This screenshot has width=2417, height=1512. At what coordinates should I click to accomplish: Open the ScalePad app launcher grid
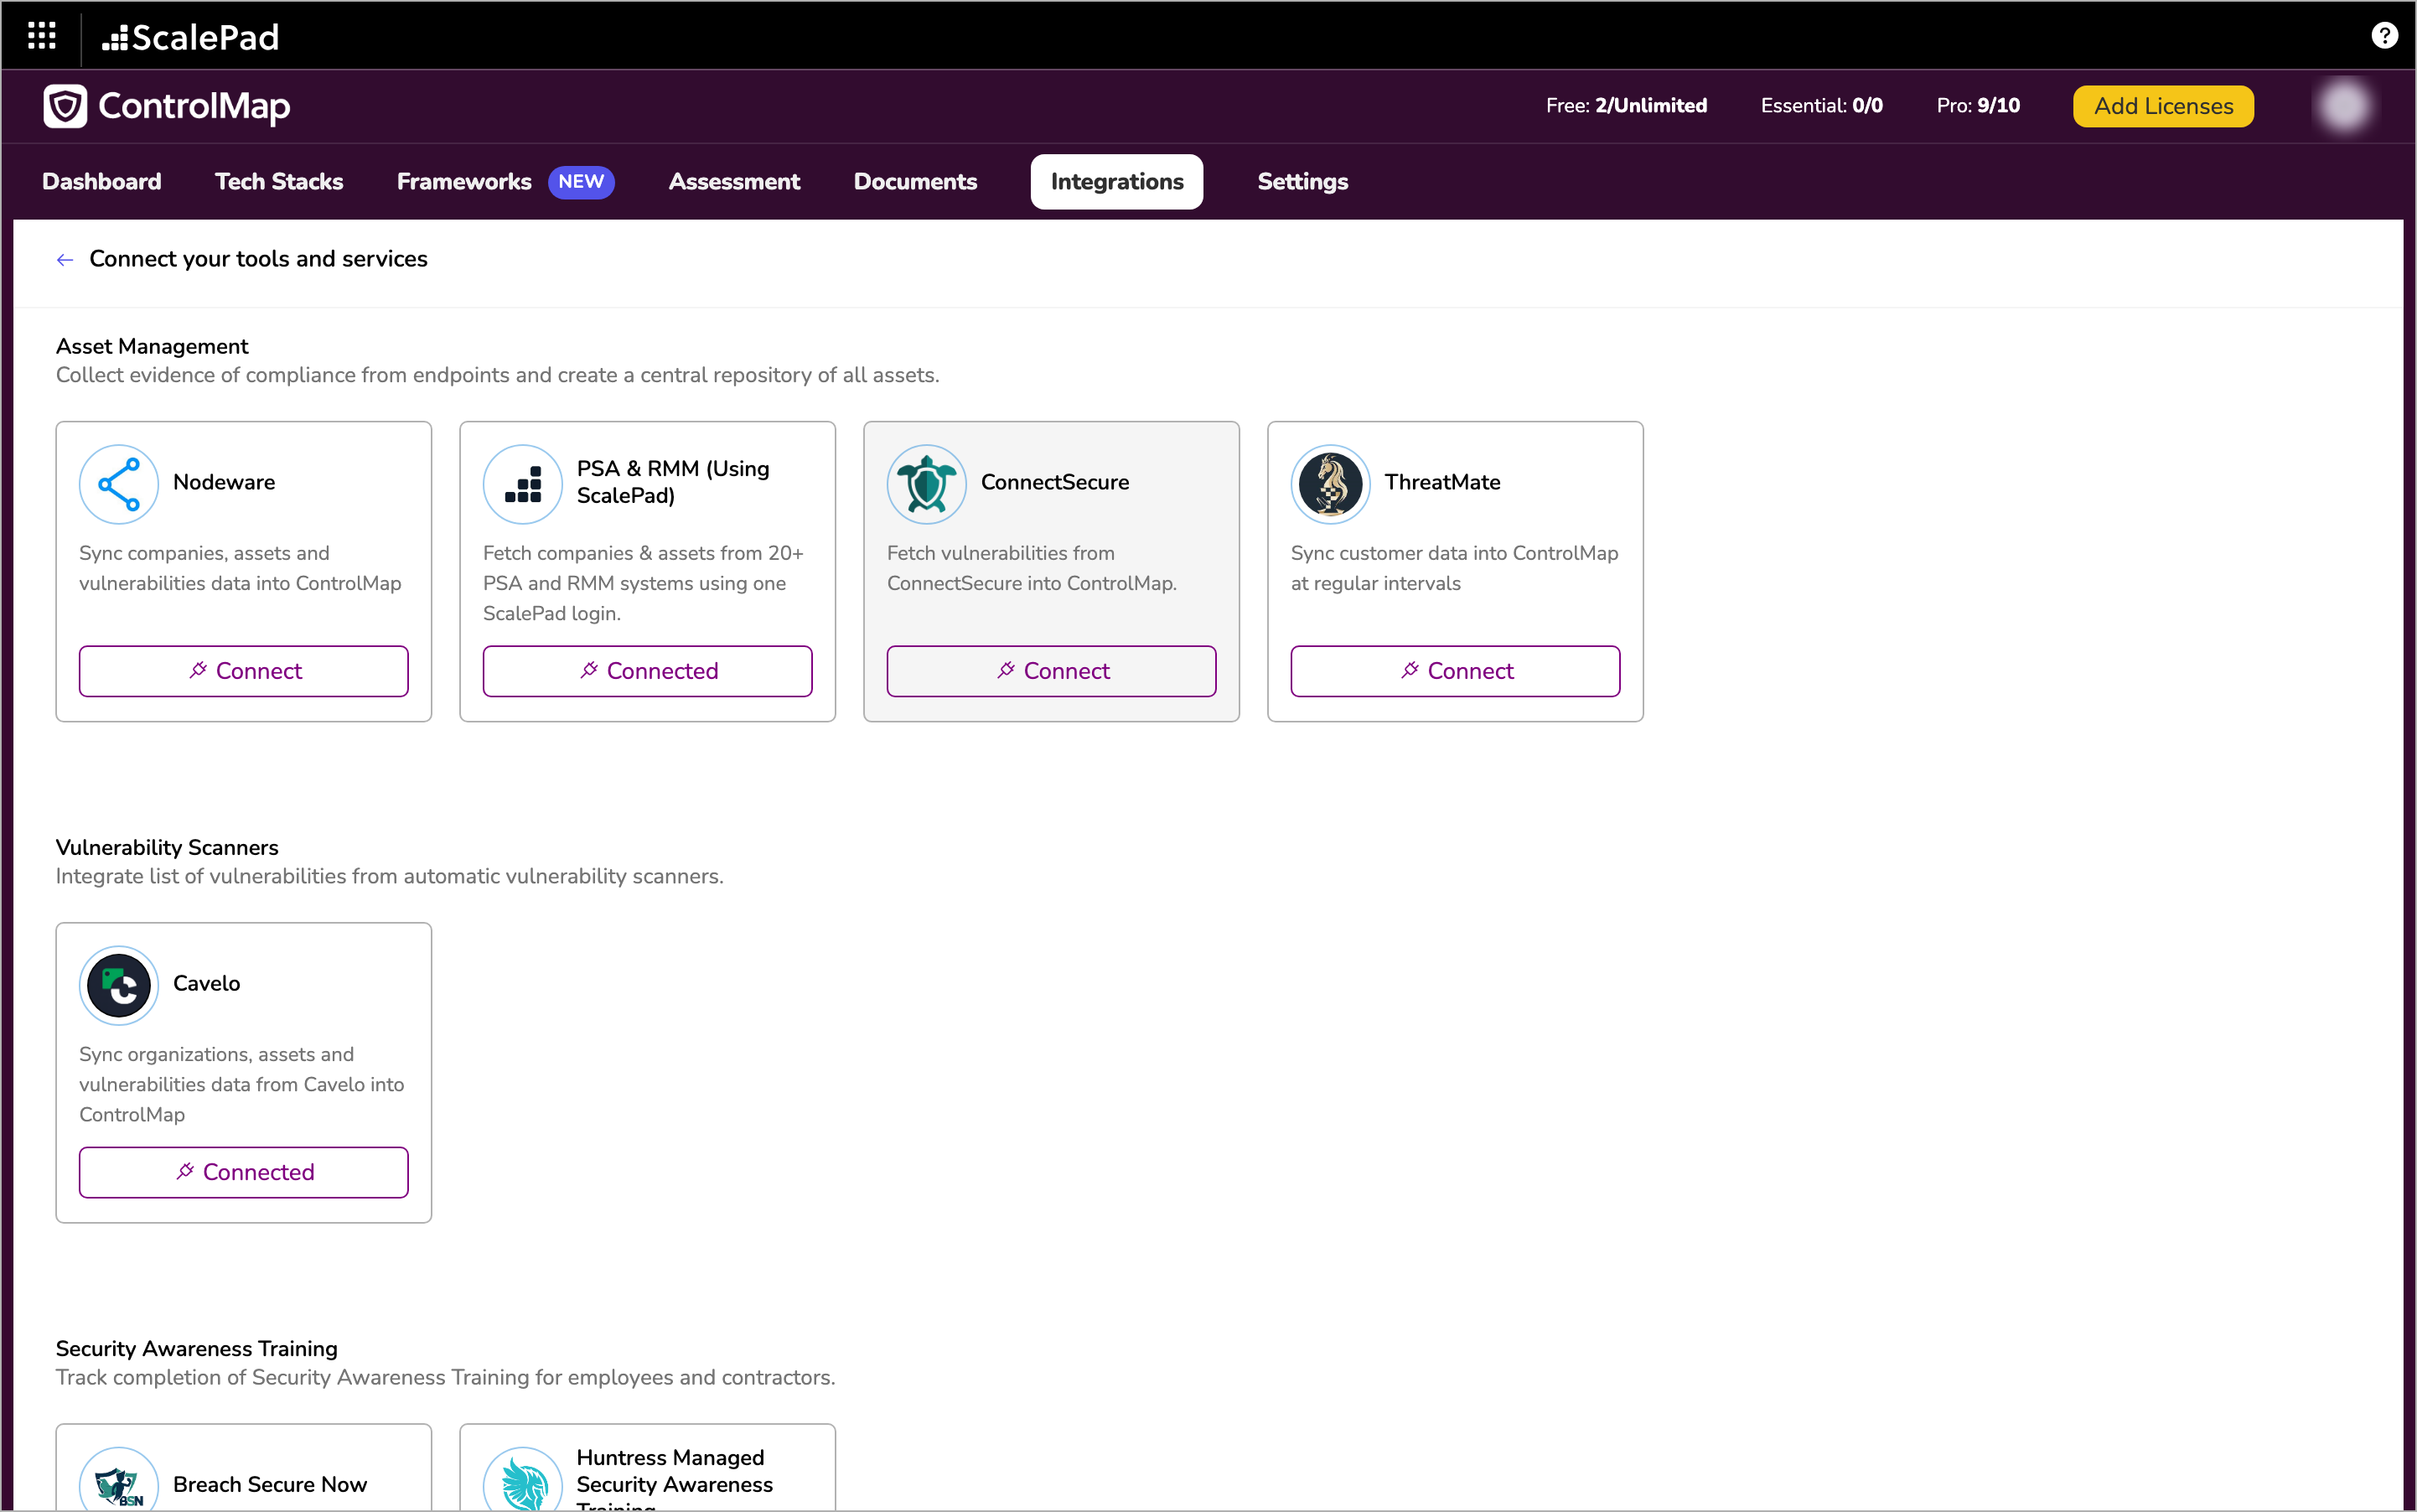pos(41,36)
